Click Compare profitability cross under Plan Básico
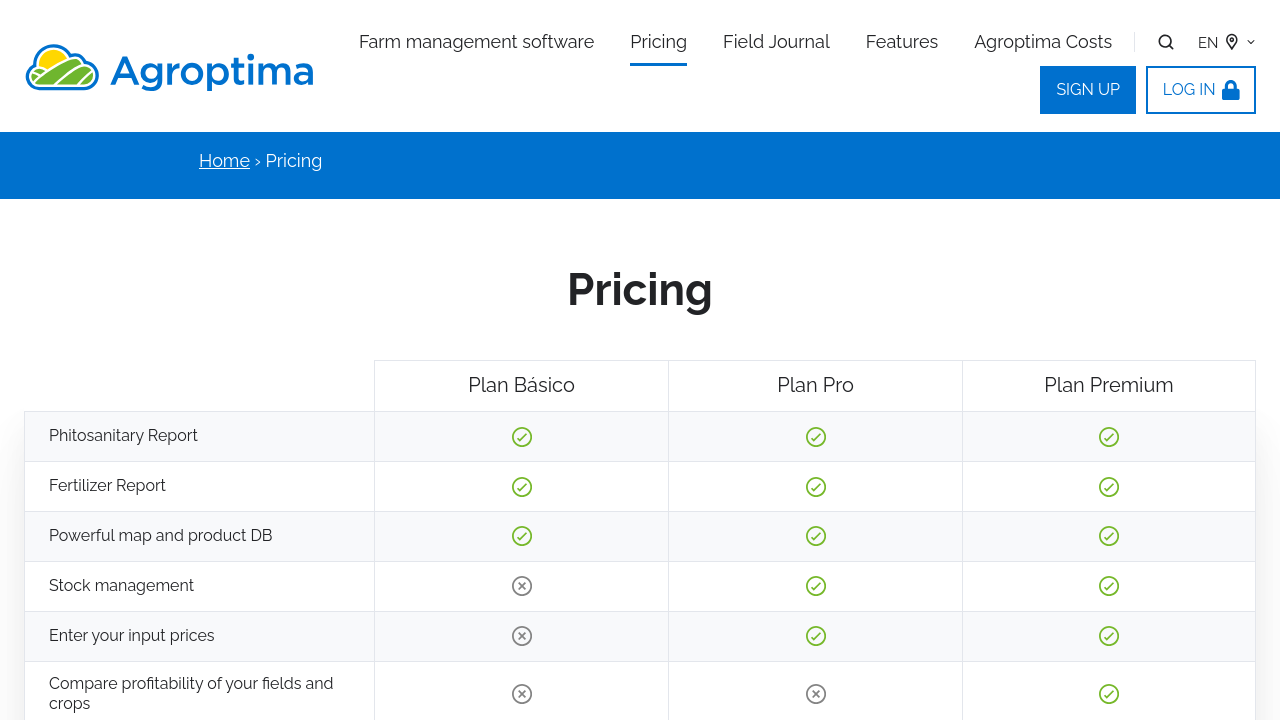 [x=522, y=694]
